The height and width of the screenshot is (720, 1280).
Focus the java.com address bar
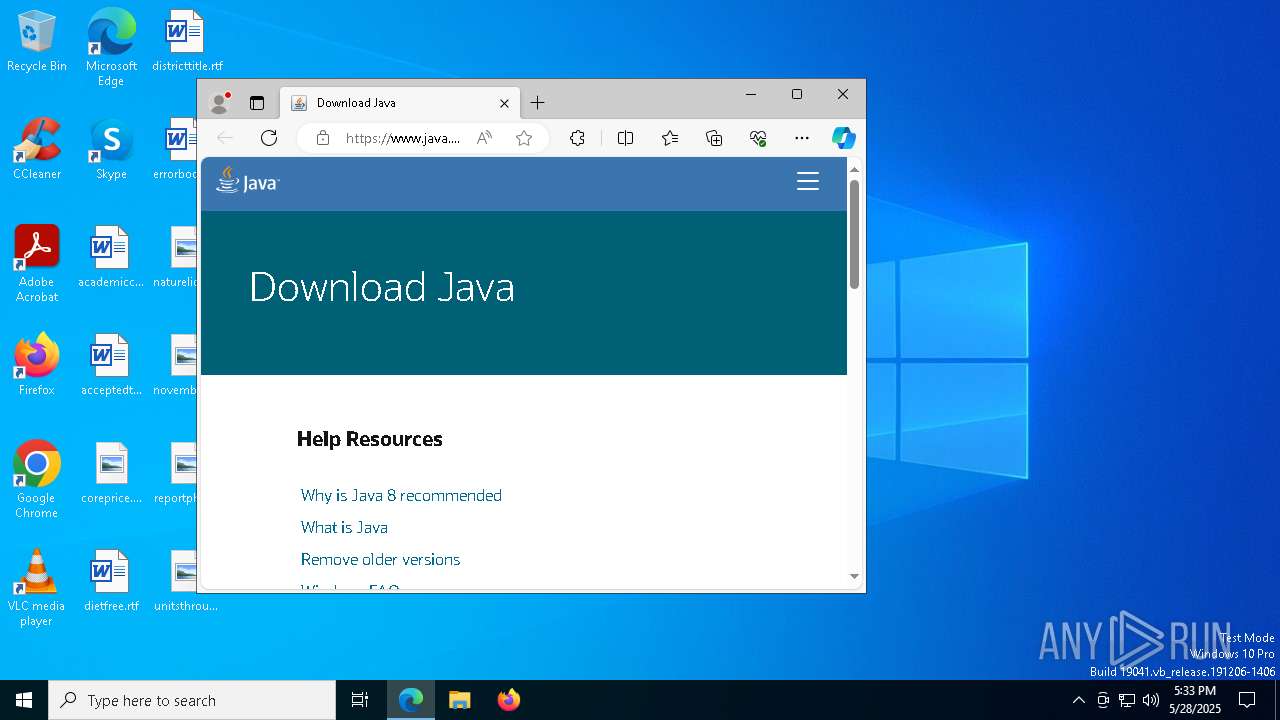point(403,138)
